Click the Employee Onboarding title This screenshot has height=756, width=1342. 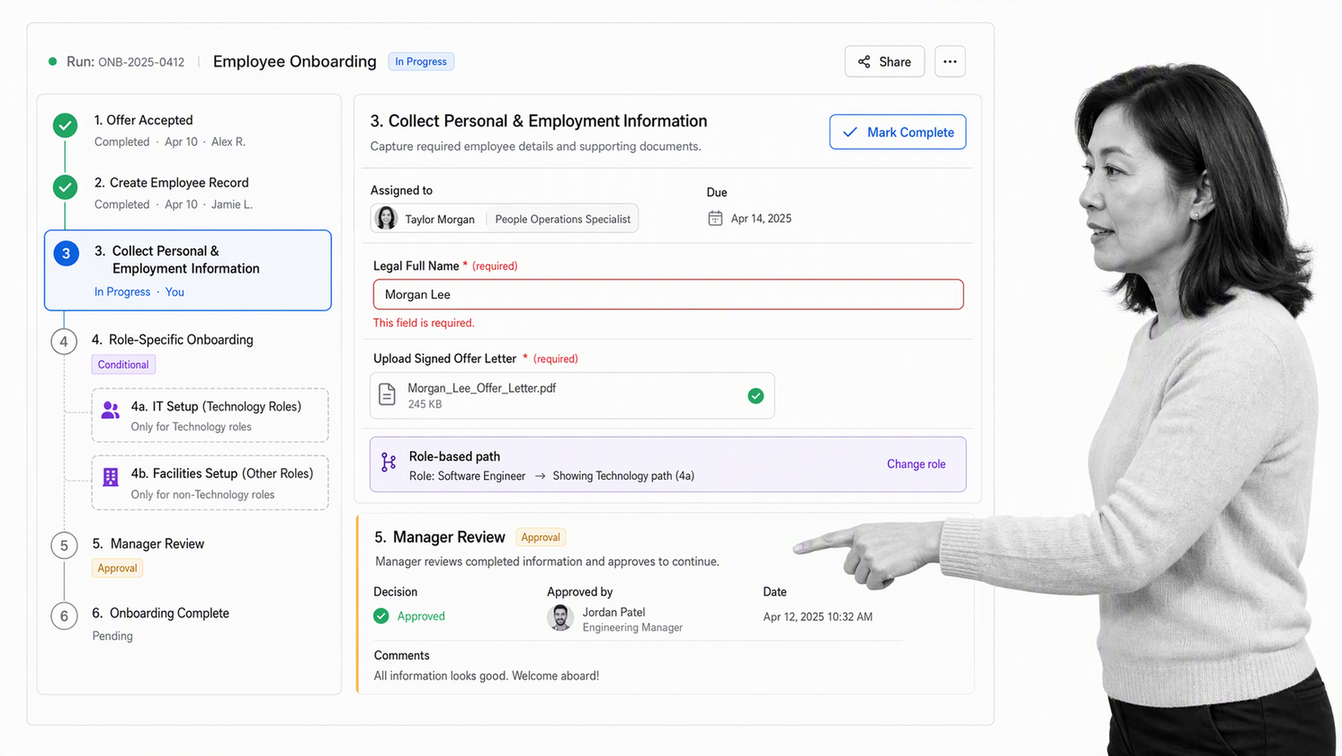pos(295,62)
